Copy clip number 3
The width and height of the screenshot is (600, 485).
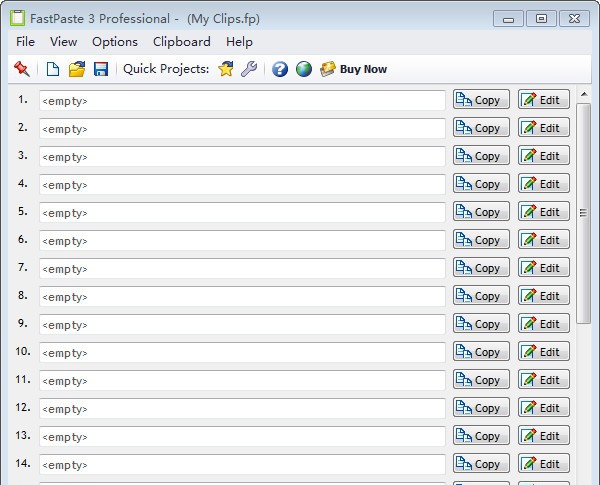[481, 155]
